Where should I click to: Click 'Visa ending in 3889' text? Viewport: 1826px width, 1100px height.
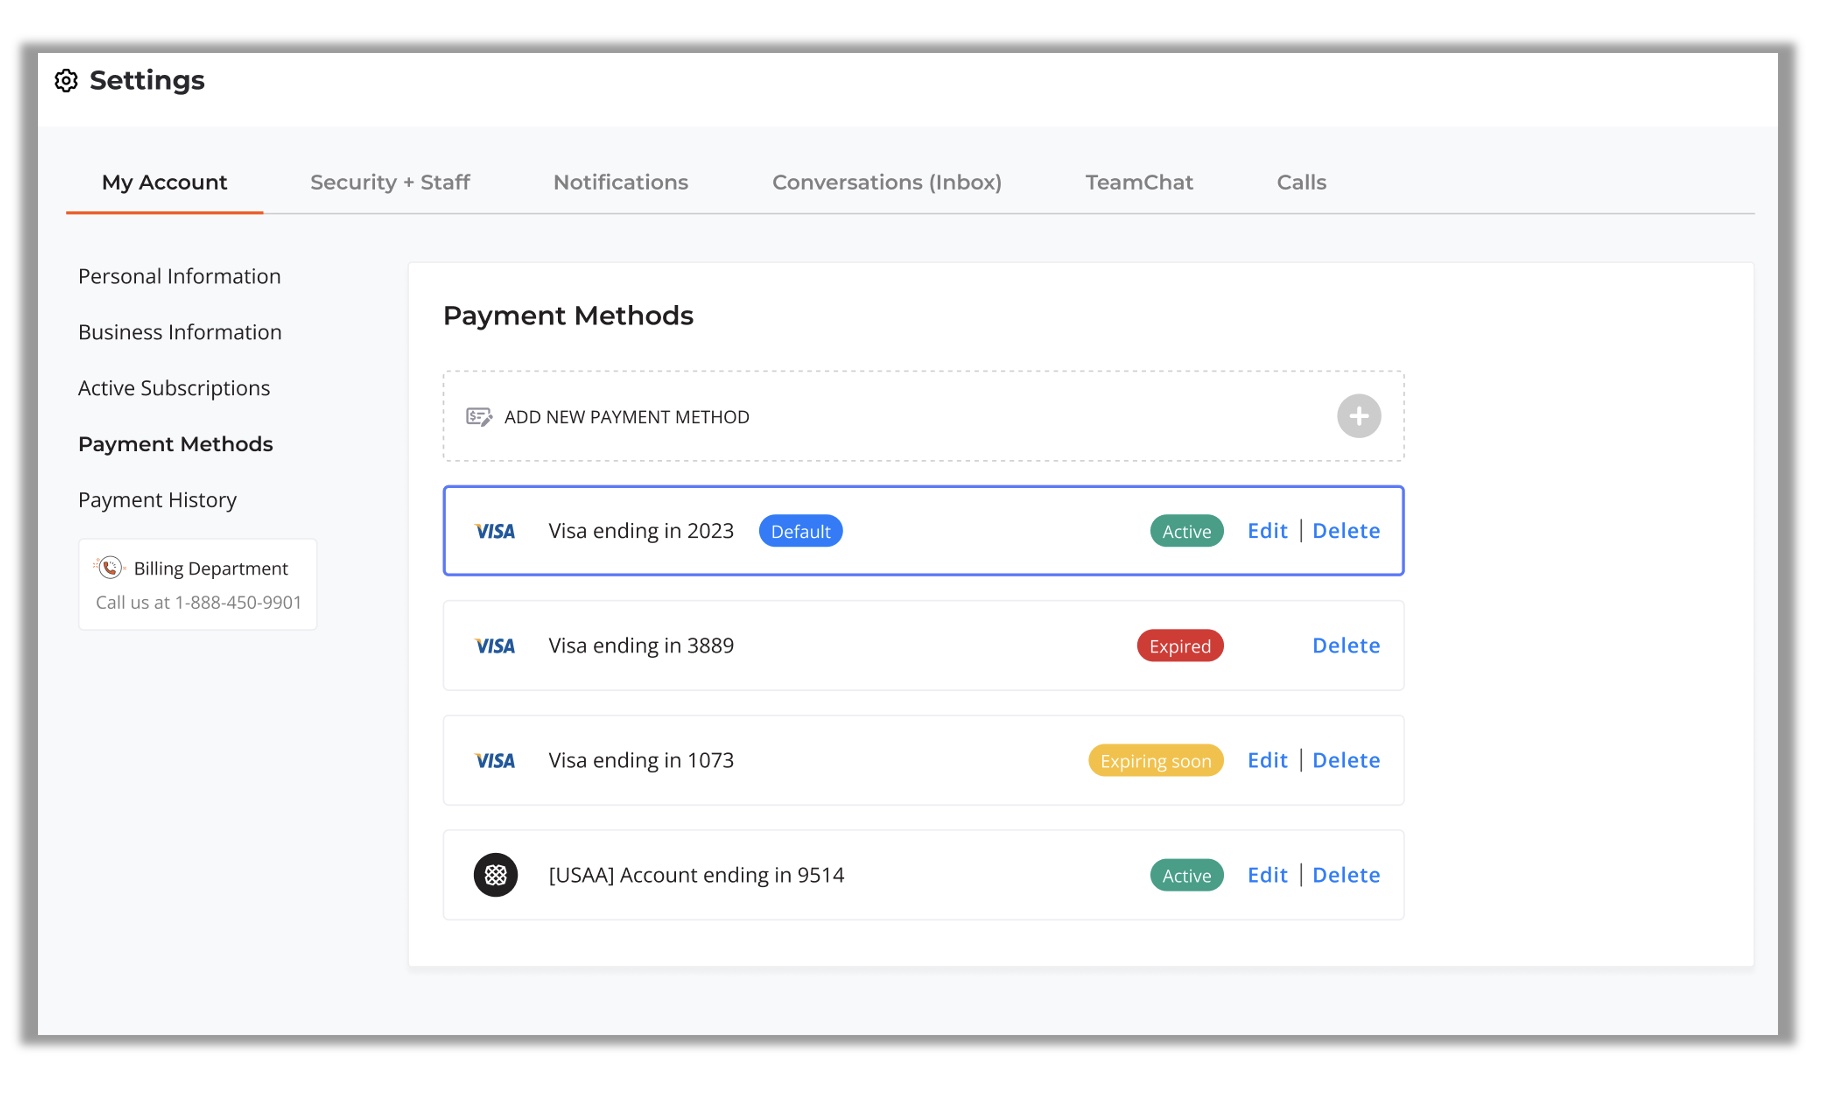[641, 646]
